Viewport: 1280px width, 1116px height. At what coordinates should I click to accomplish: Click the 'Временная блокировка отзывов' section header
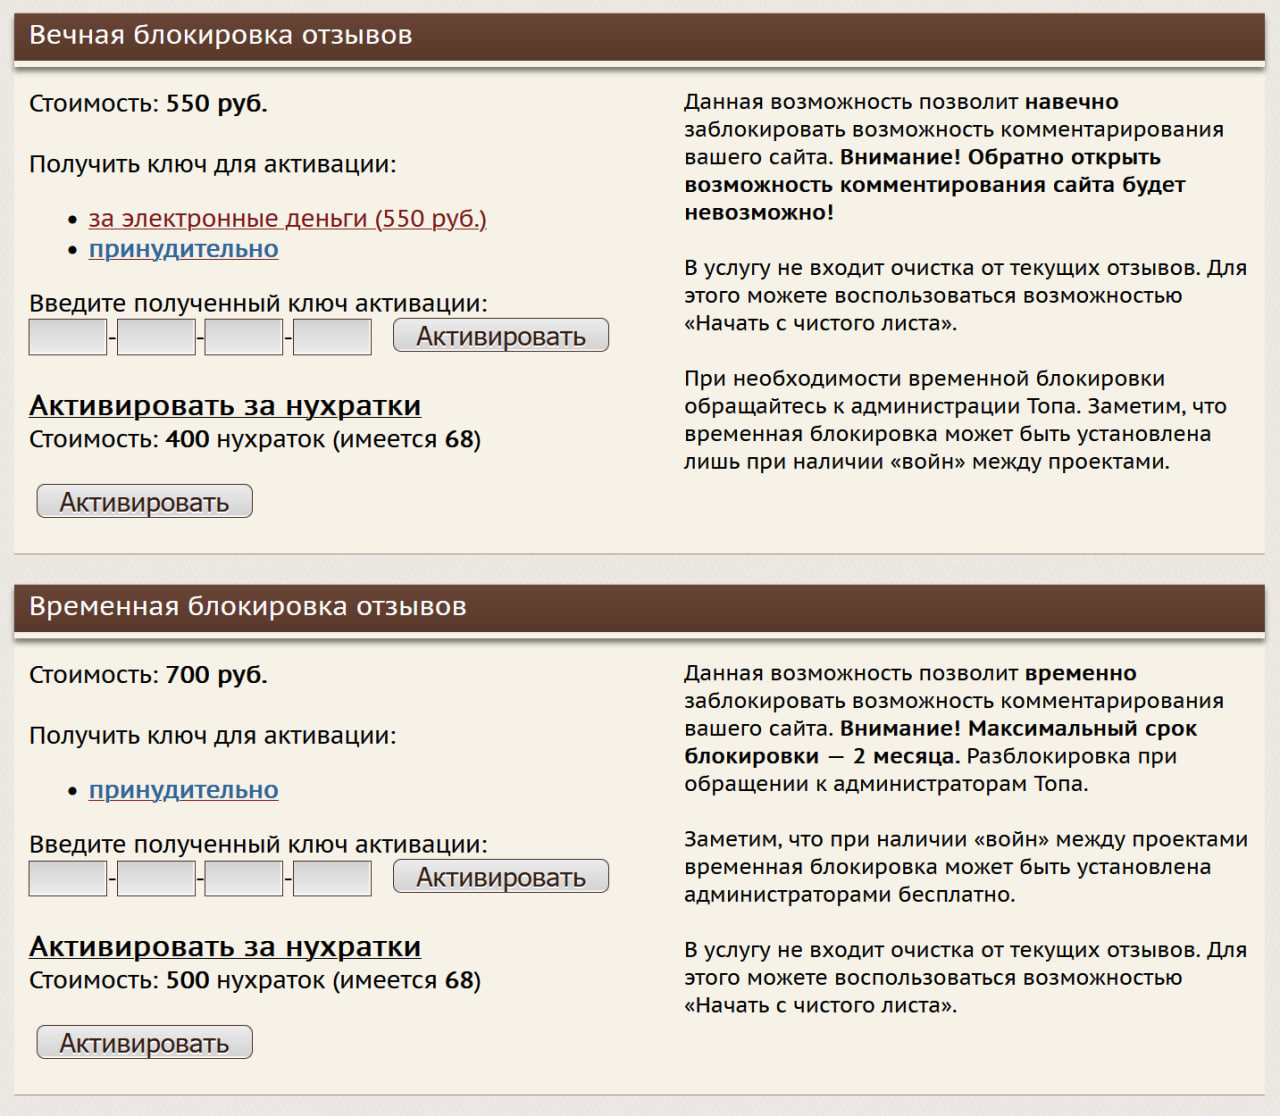(x=247, y=606)
